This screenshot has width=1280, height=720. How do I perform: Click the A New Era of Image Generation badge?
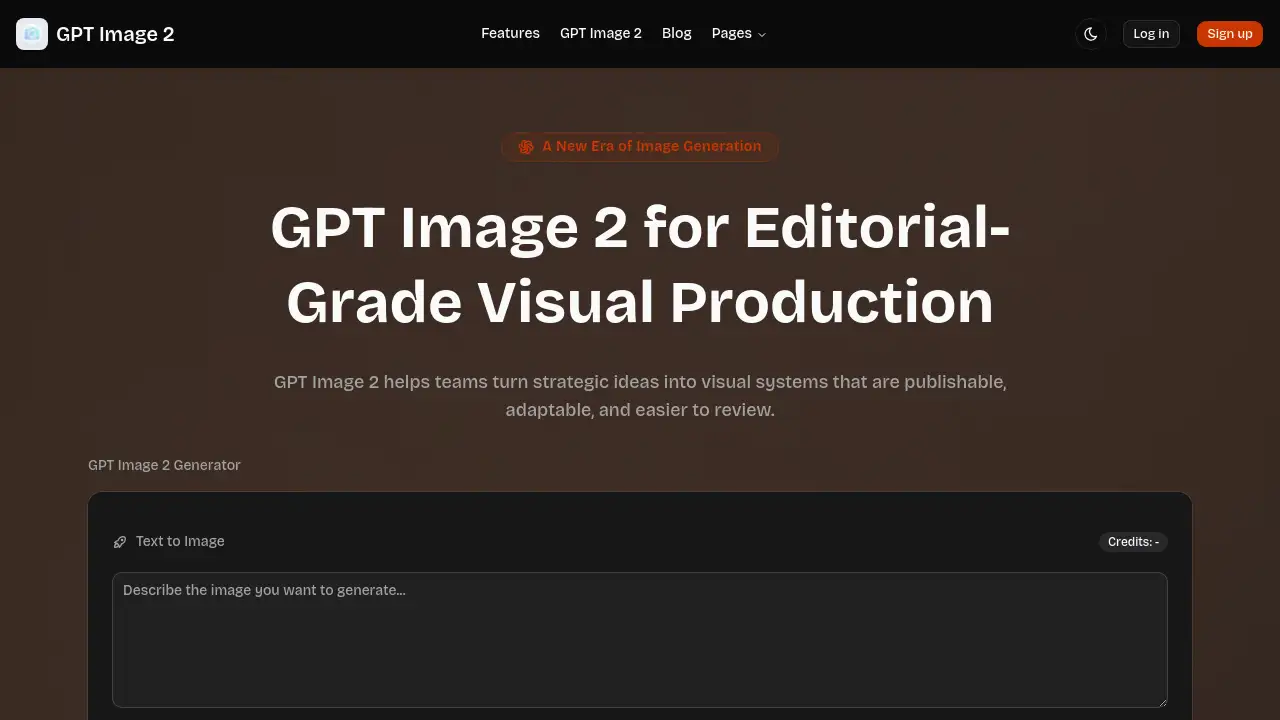[x=640, y=146]
